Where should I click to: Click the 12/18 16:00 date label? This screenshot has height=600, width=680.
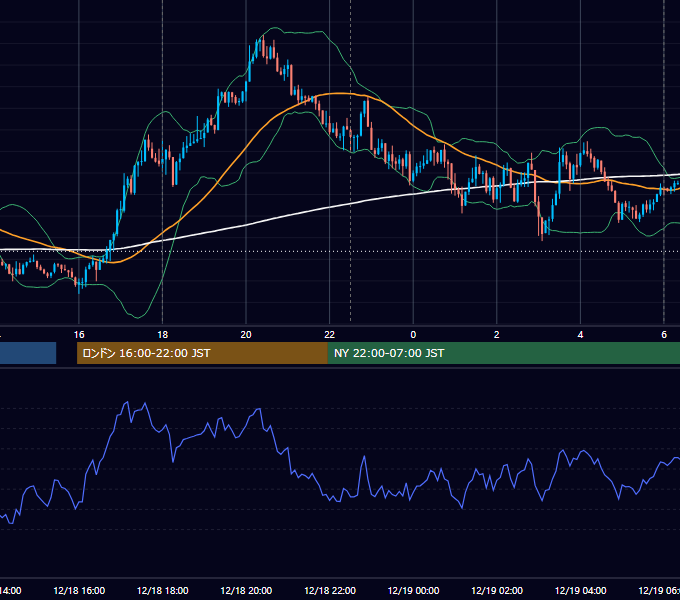point(79,590)
